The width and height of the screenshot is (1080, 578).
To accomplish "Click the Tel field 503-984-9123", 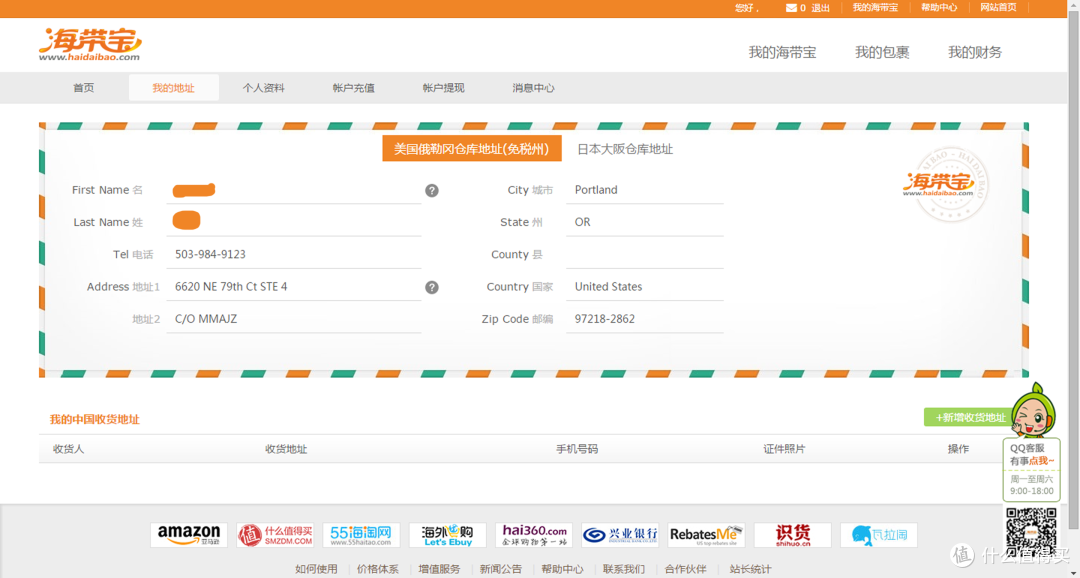I will (293, 254).
